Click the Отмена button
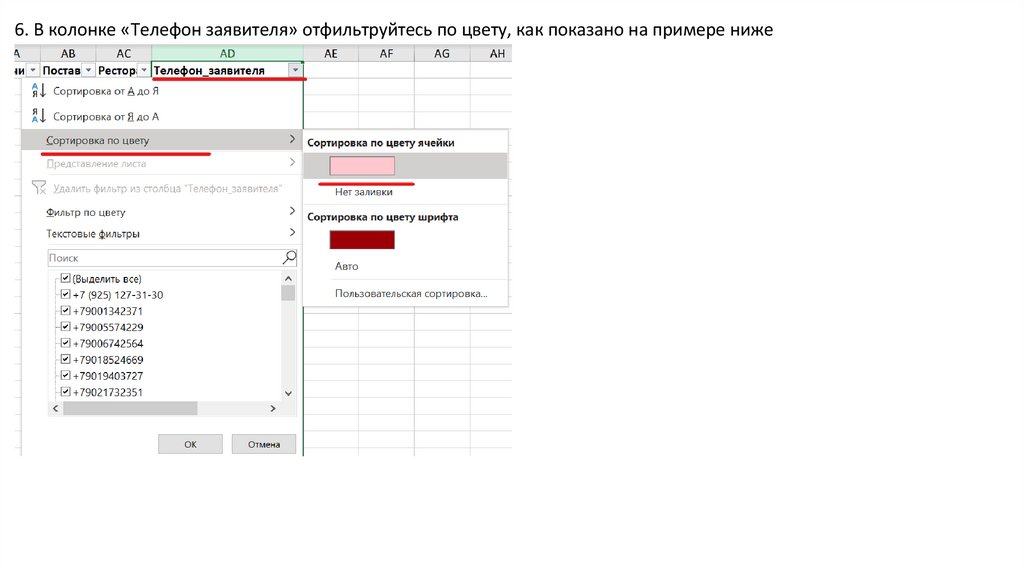This screenshot has width=1024, height=574. click(264, 444)
